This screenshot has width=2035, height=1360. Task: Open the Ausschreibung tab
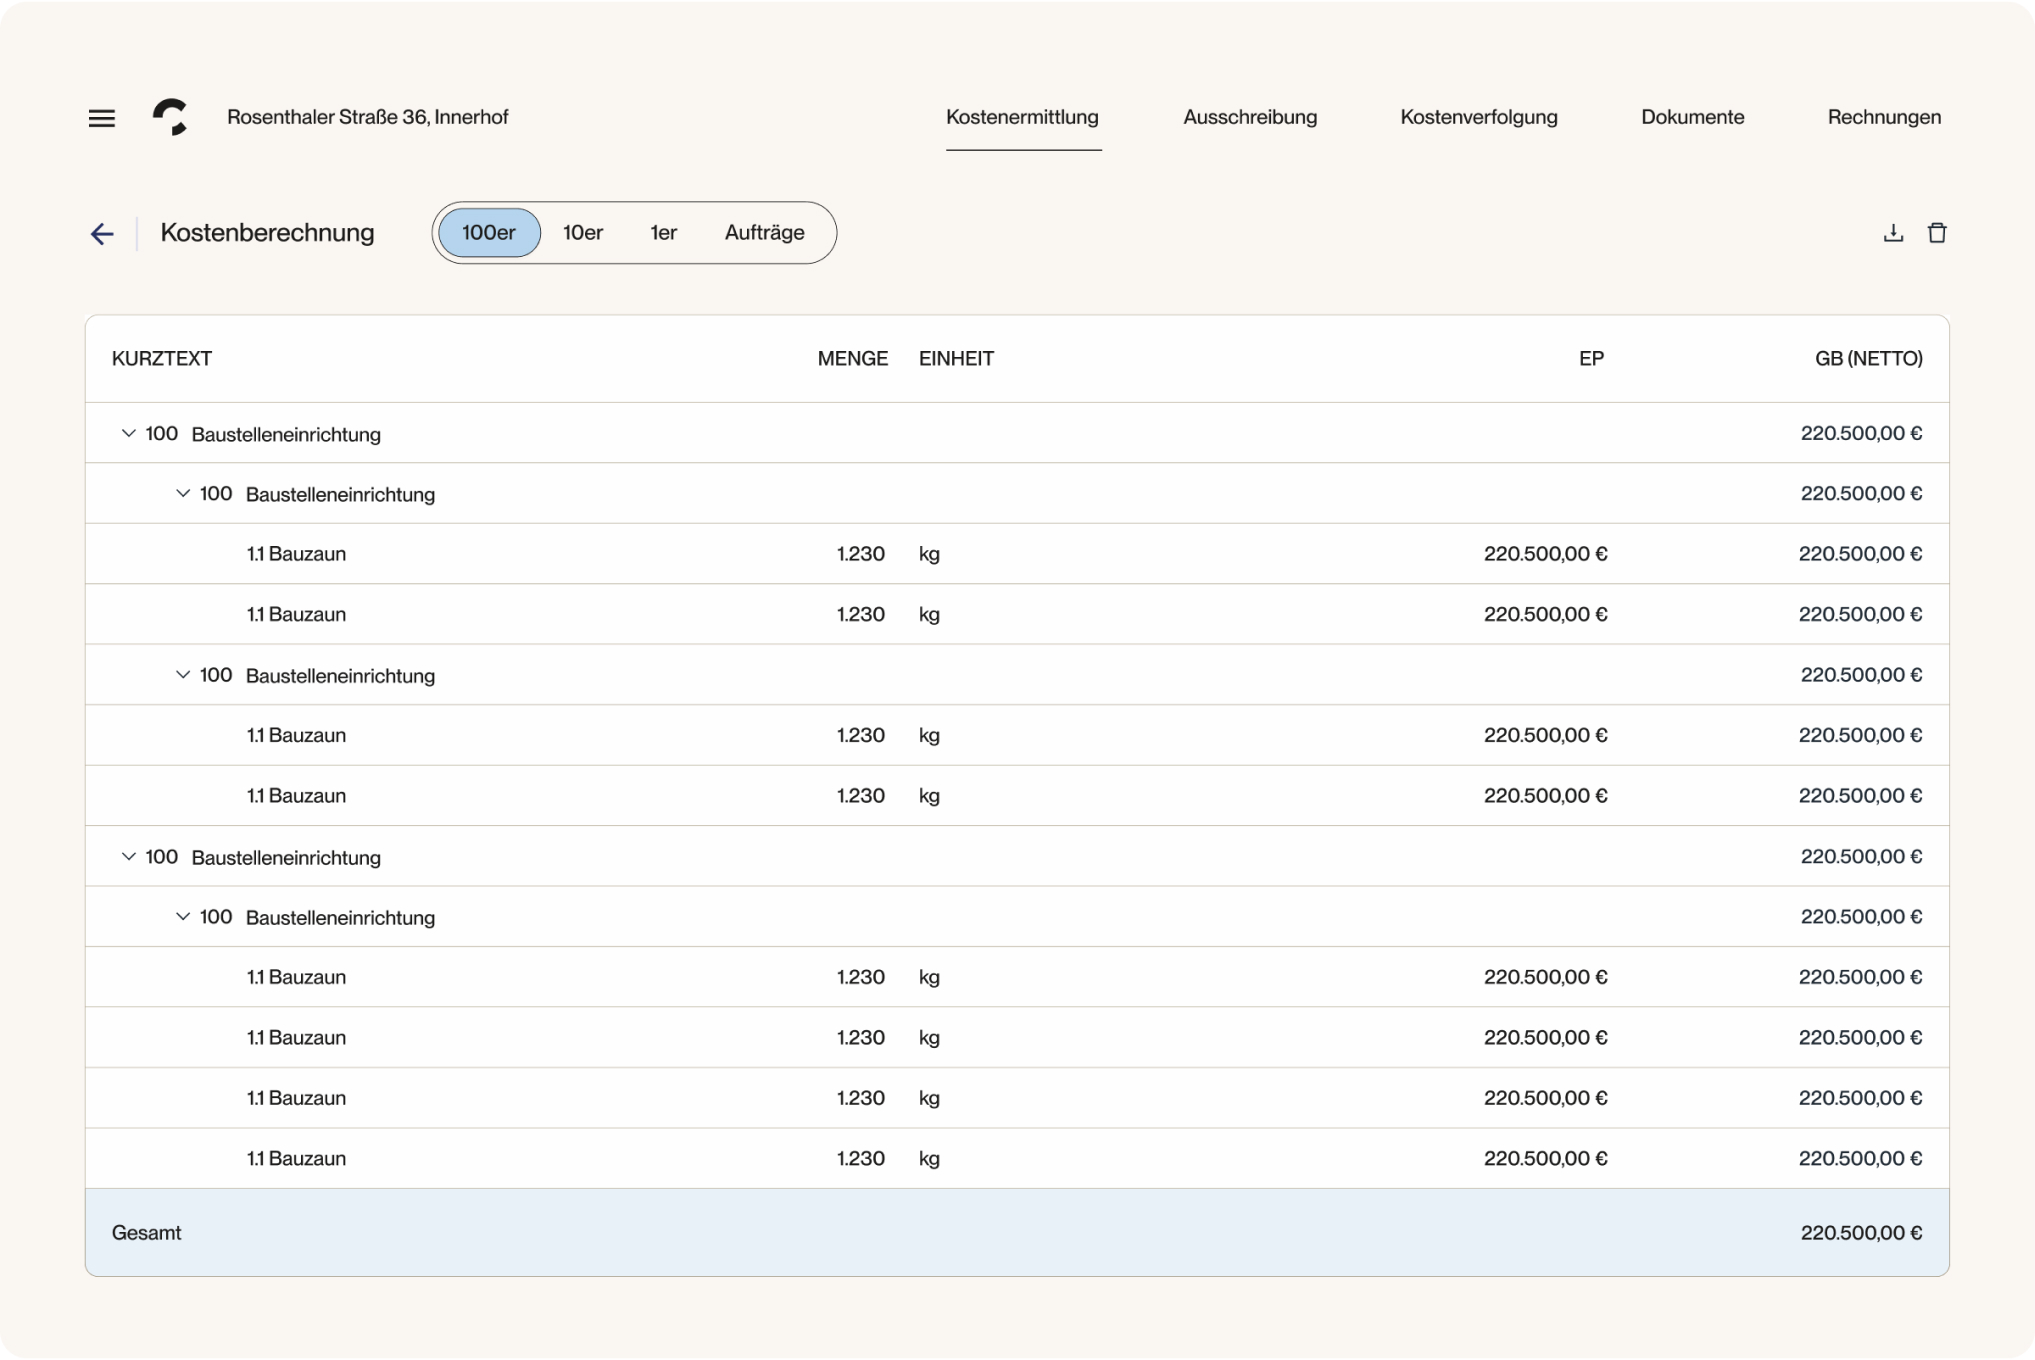[x=1250, y=117]
